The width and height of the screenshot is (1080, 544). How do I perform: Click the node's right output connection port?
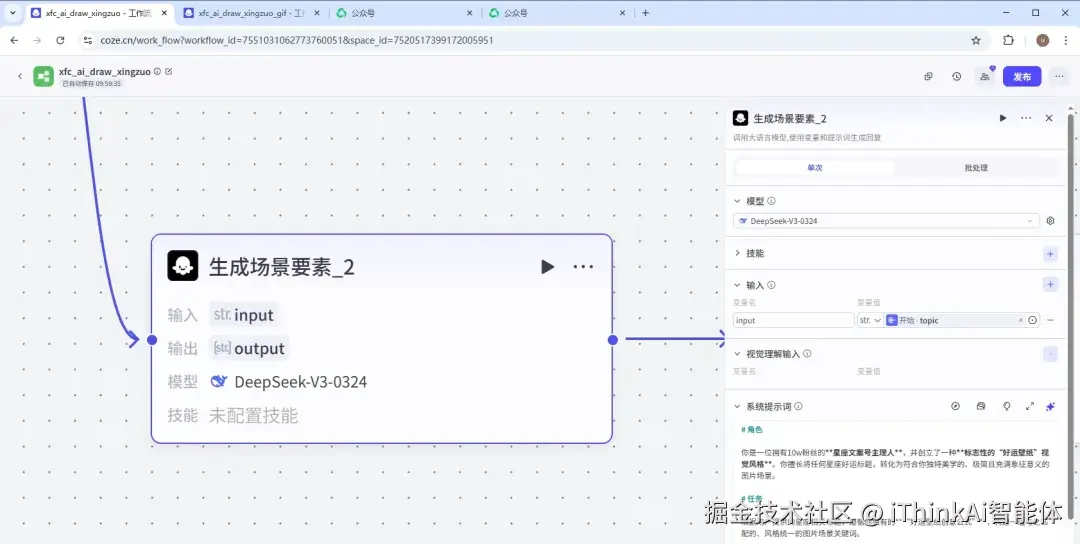612,339
